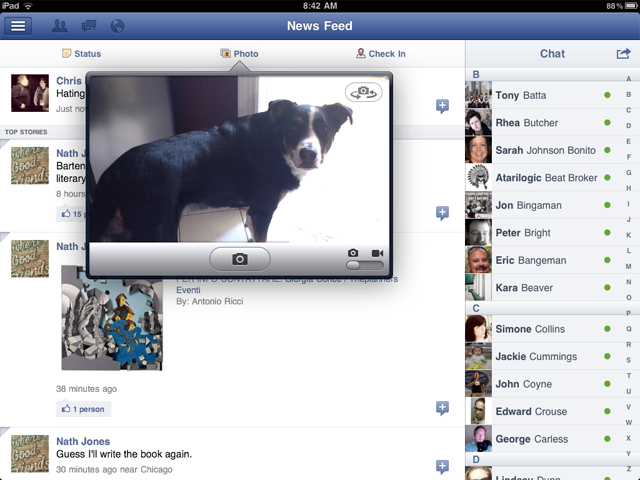Tap comment plus on 38 minutes post
This screenshot has width=640, height=480.
point(442,408)
